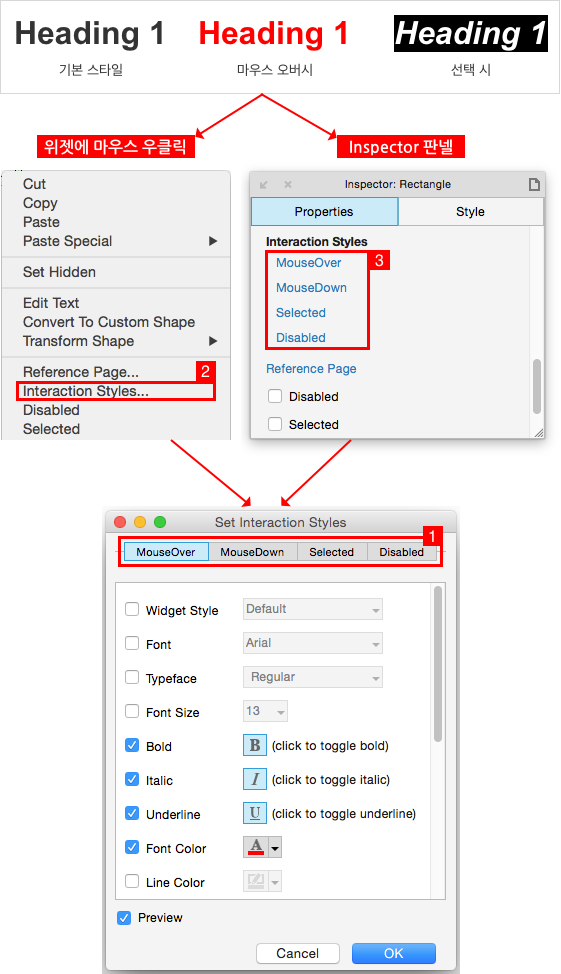Enable the Font Size checkbox
561x974 pixels.
coord(132,711)
